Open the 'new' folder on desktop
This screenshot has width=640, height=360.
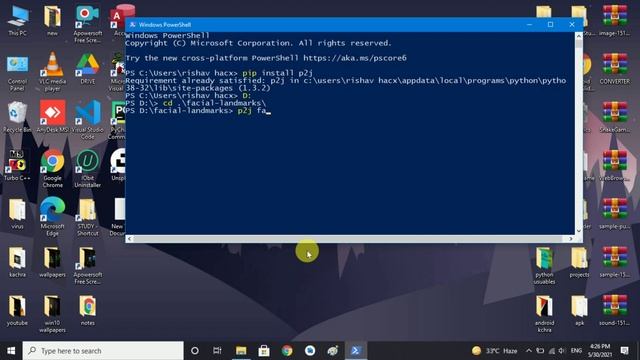[52, 21]
